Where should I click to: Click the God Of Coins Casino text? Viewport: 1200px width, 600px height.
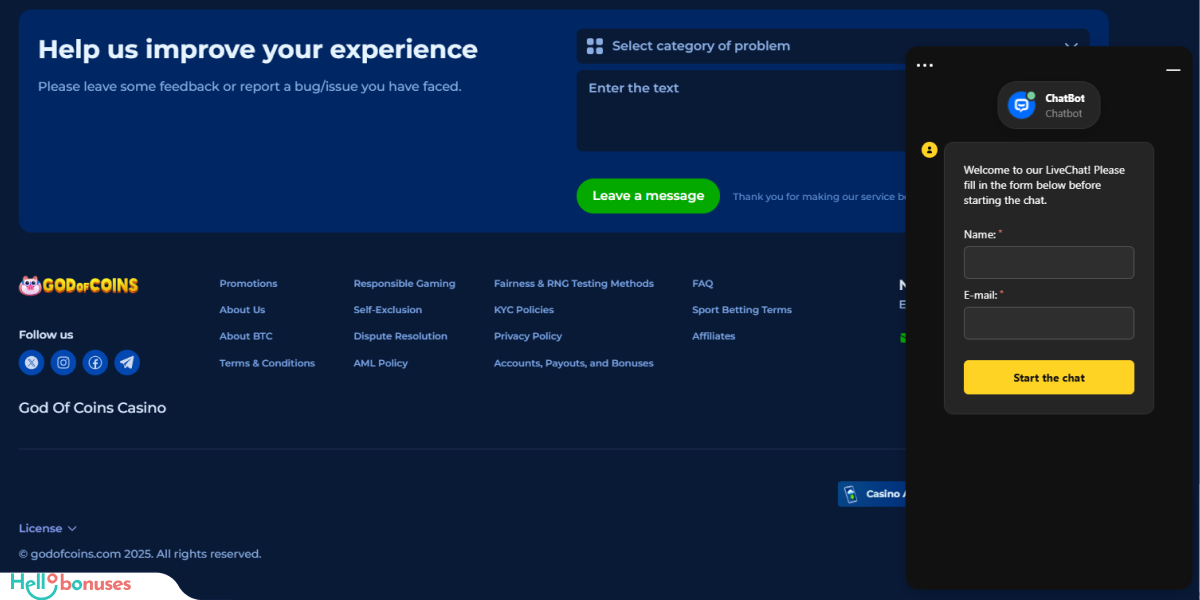point(92,408)
